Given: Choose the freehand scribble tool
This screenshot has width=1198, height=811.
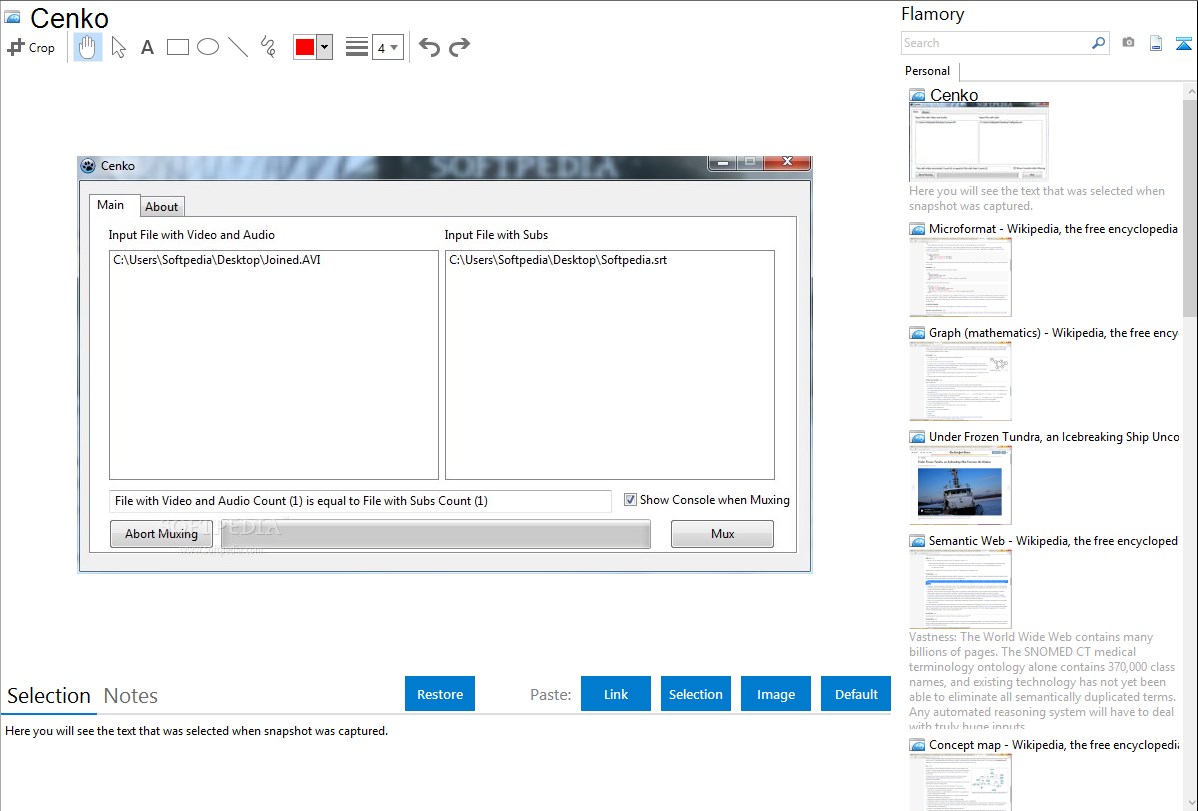Looking at the screenshot, I should coord(268,47).
